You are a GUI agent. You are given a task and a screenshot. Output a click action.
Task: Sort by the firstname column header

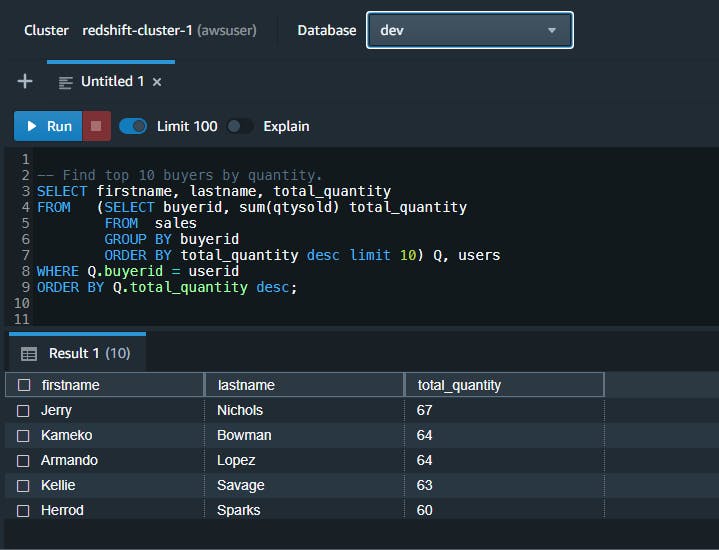(71, 385)
